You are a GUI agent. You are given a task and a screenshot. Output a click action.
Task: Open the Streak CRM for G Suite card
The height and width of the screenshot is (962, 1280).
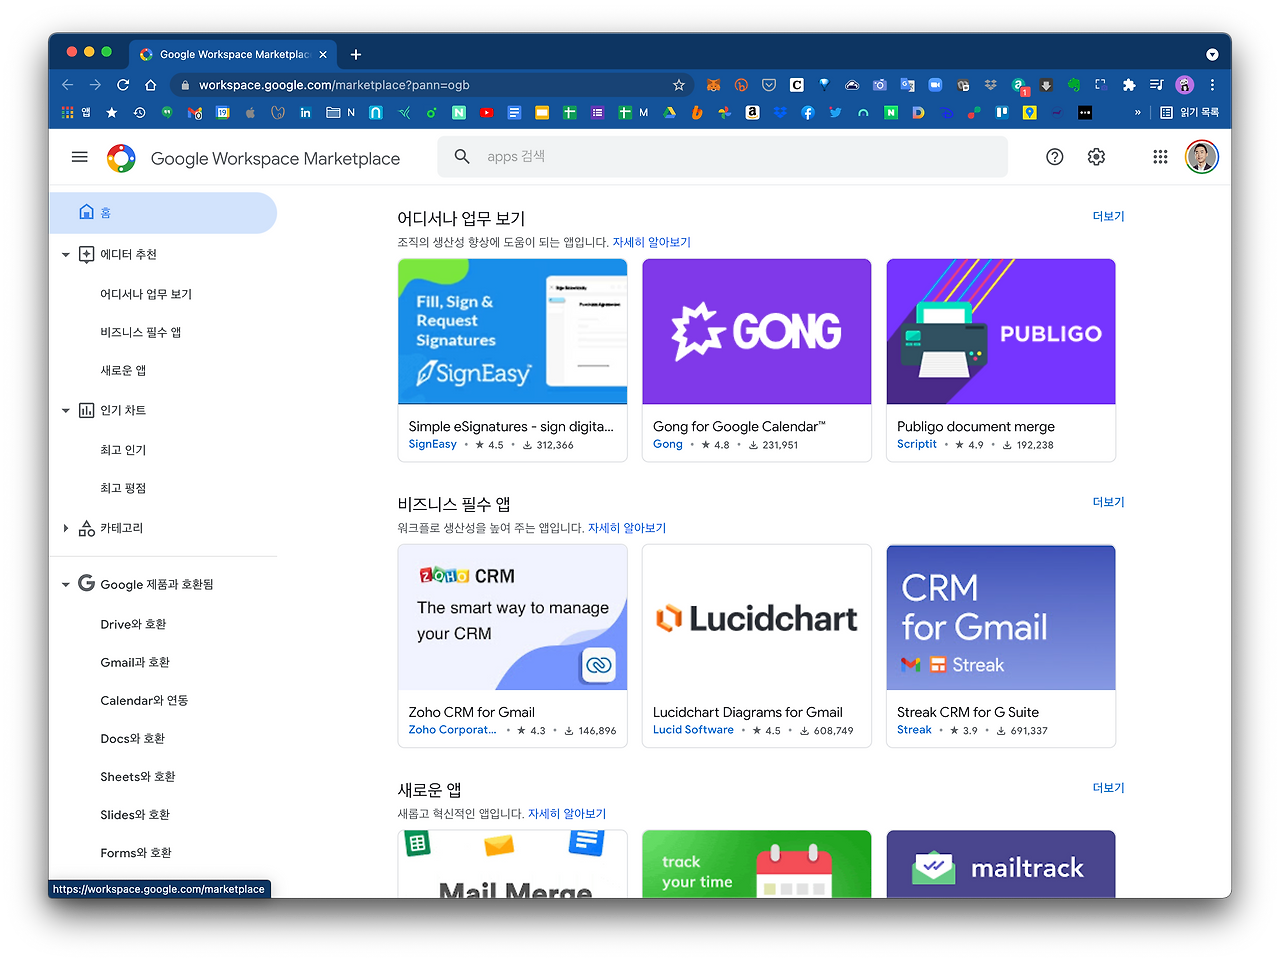pyautogui.click(x=1000, y=646)
